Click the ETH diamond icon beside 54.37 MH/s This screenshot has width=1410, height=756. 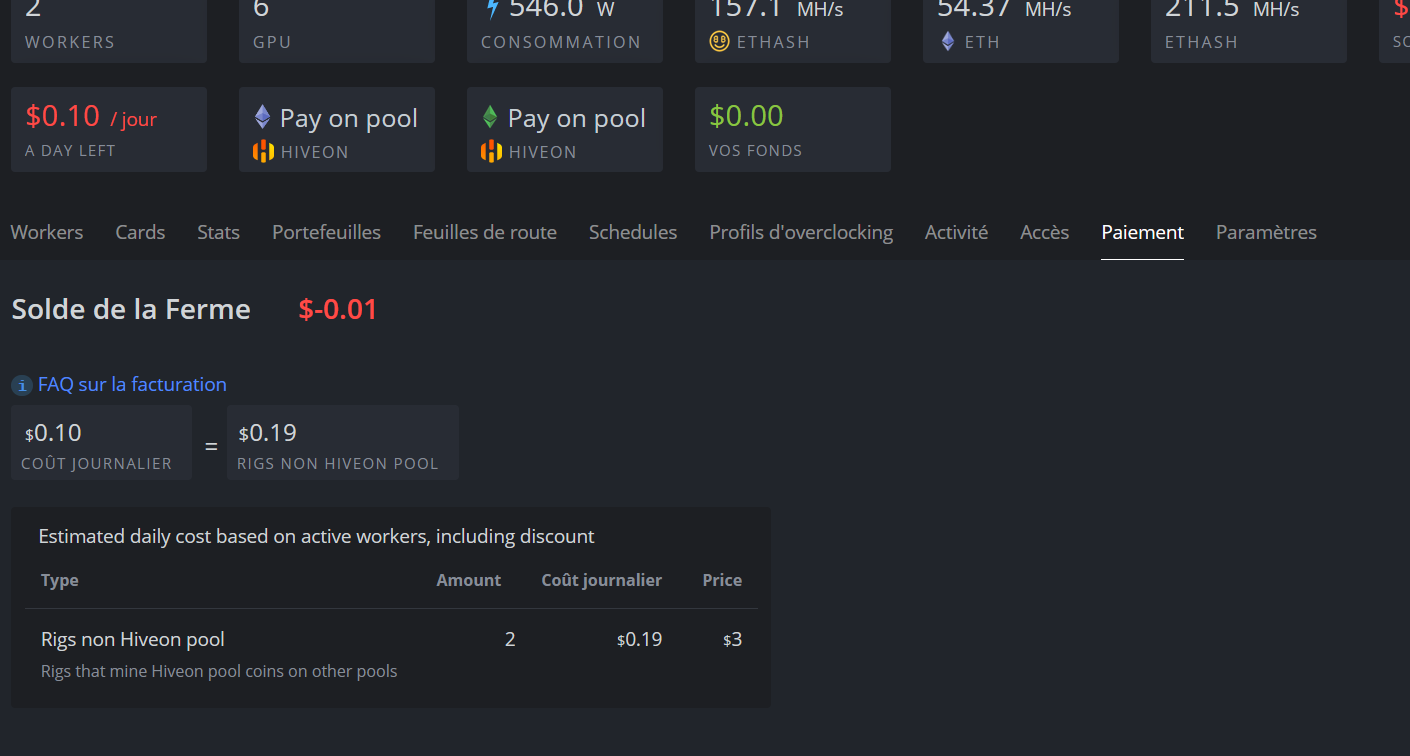(x=948, y=42)
